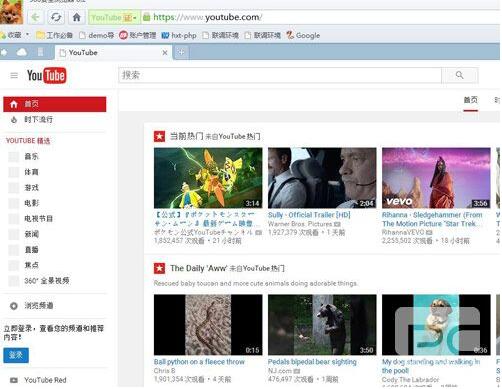Play the Sully trailer thumbnail 2:04

[x=322, y=178]
